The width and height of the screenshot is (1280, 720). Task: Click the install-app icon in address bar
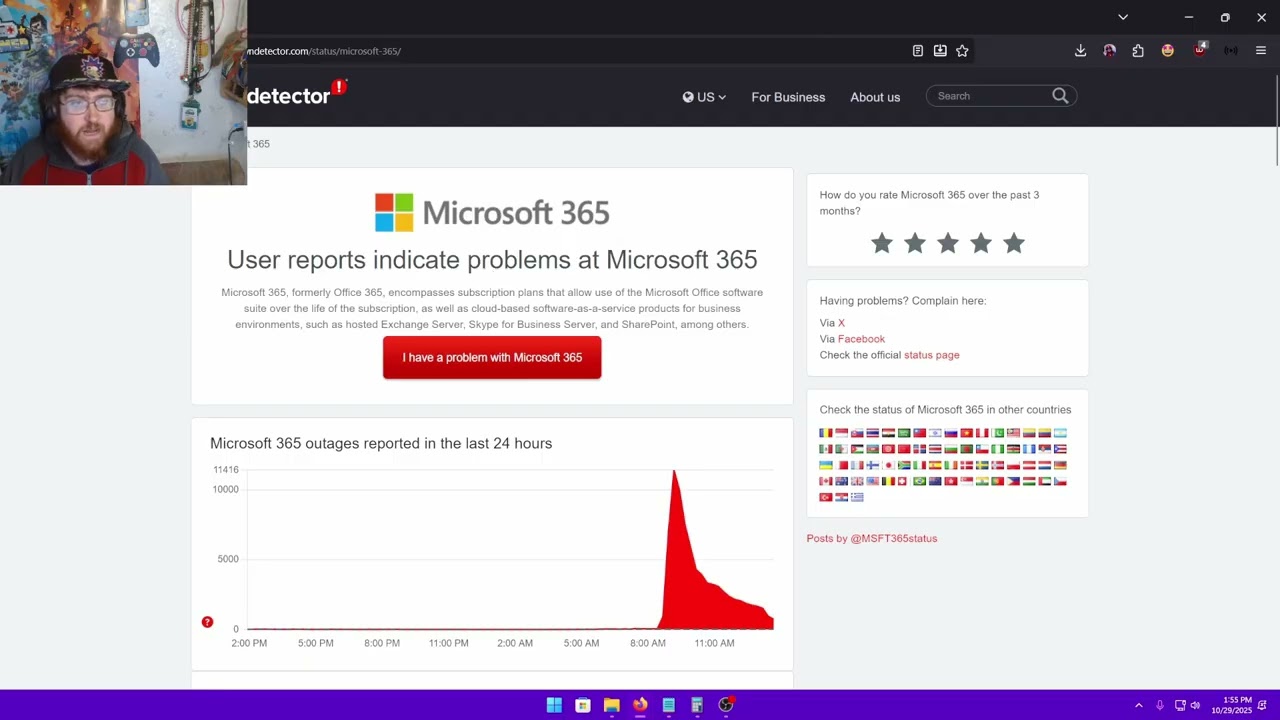tap(940, 51)
